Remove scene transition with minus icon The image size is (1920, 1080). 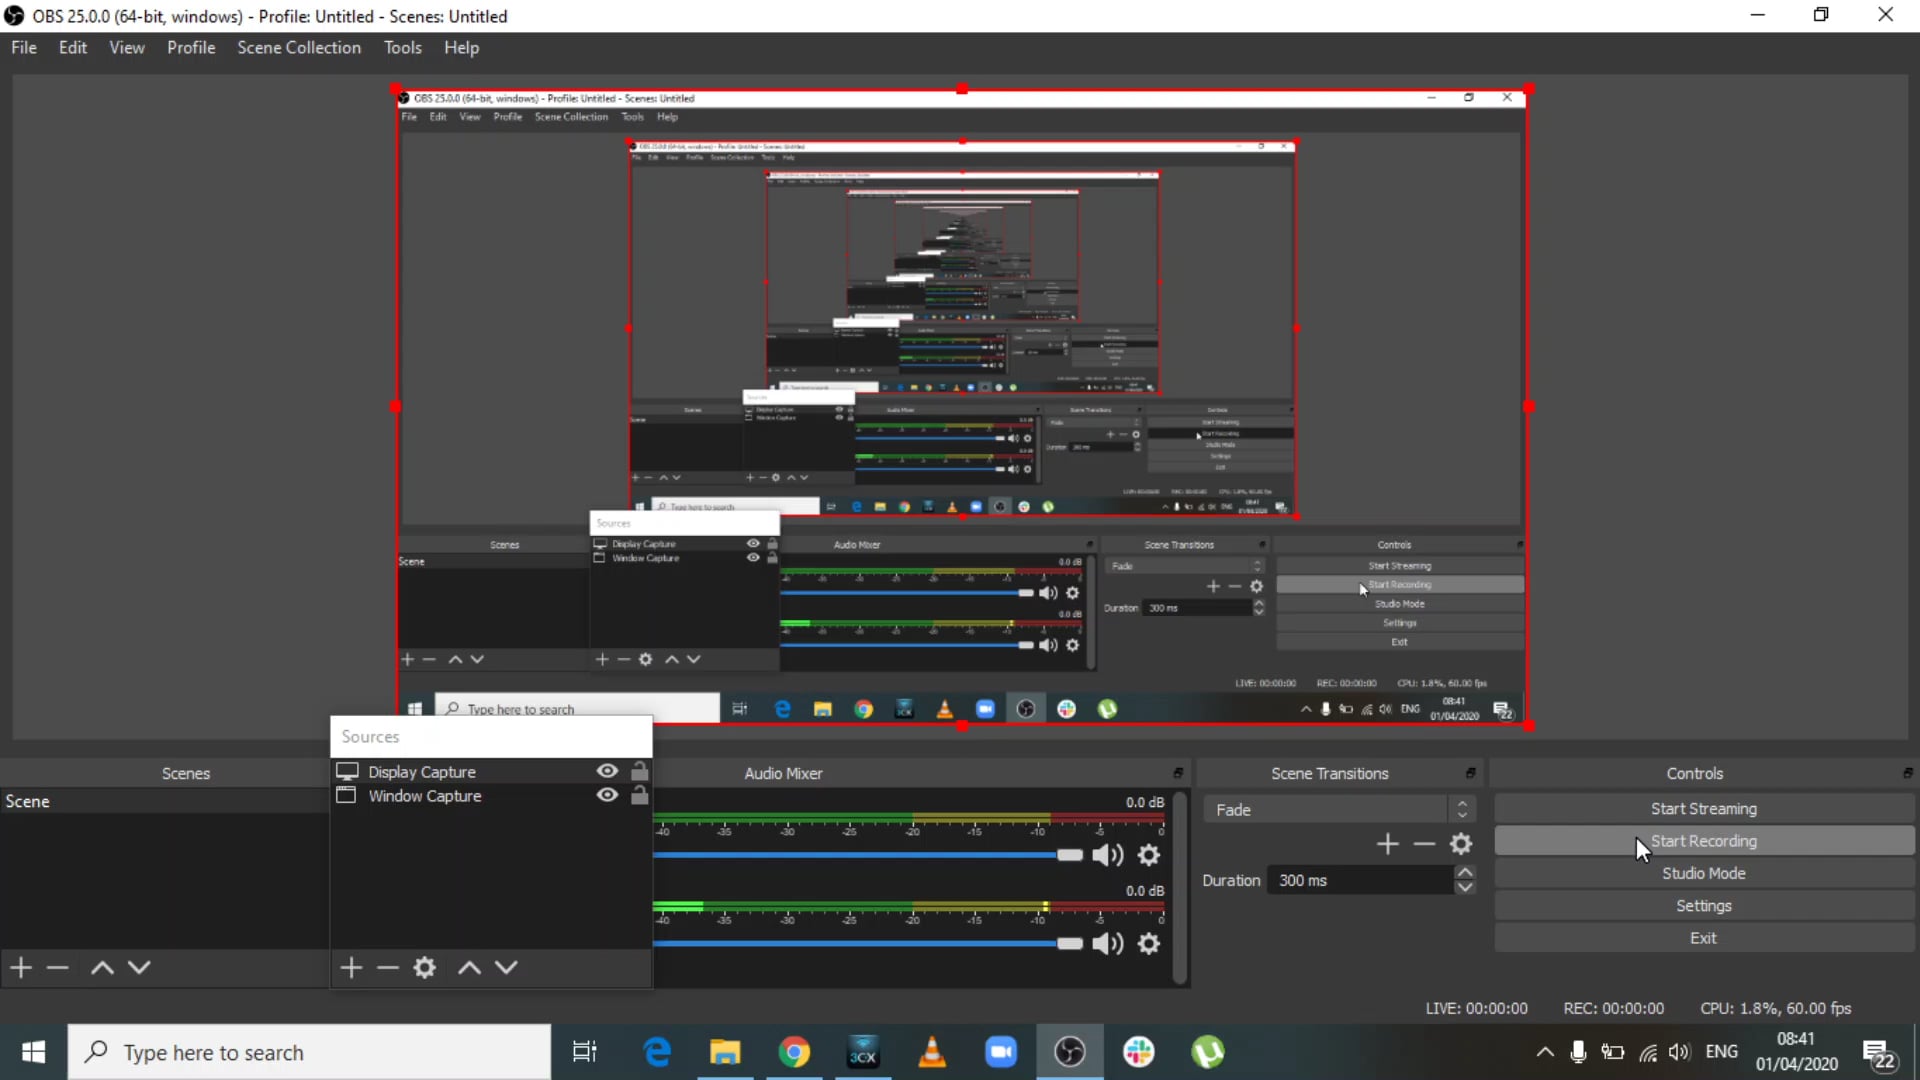1424,844
